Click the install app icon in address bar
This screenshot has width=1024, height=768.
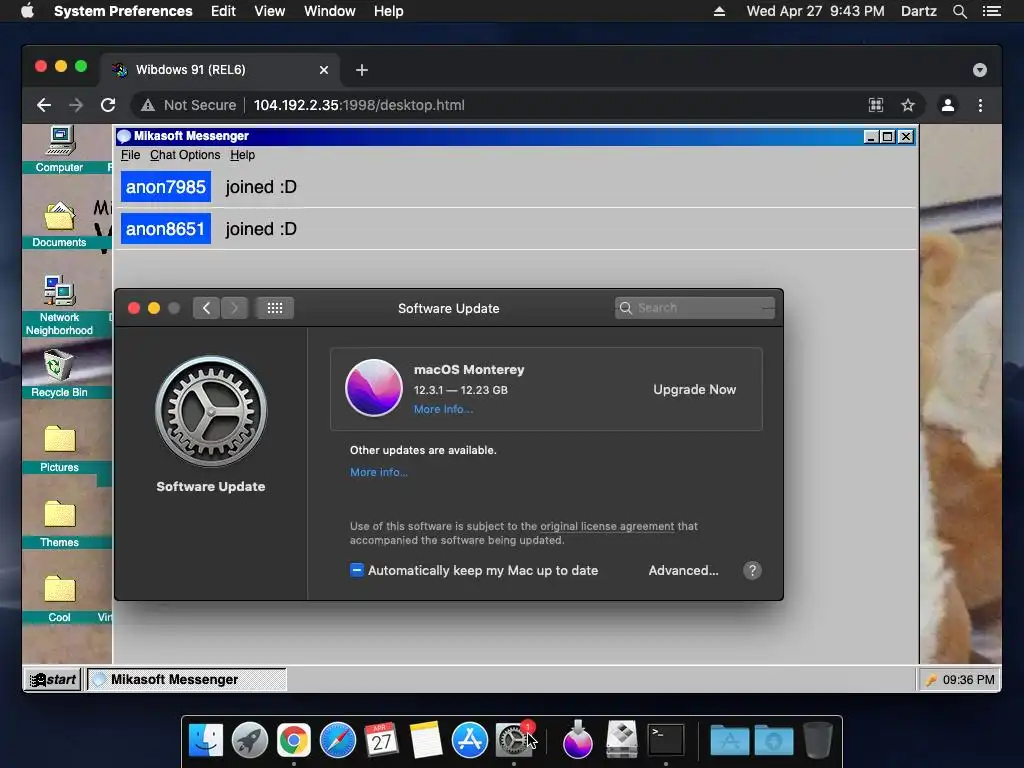coord(876,105)
